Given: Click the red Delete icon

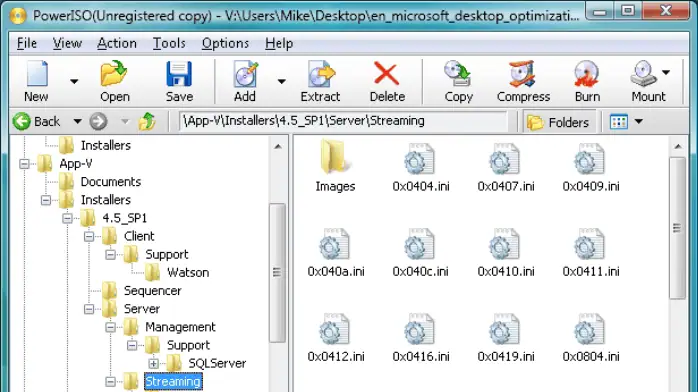Looking at the screenshot, I should coord(386,74).
